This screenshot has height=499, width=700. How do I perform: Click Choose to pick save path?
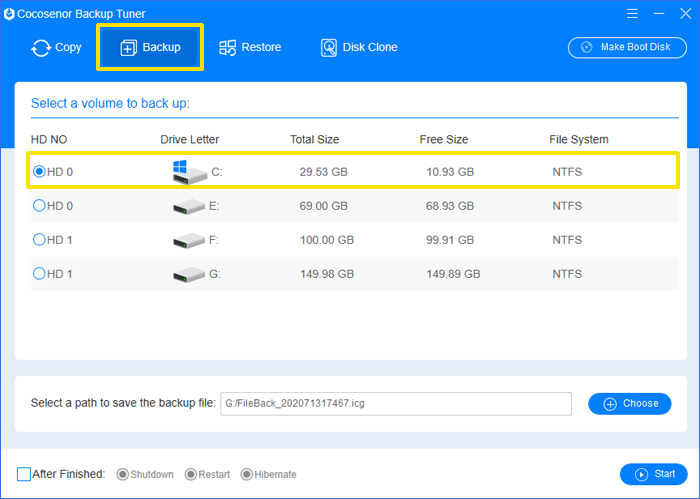(629, 403)
